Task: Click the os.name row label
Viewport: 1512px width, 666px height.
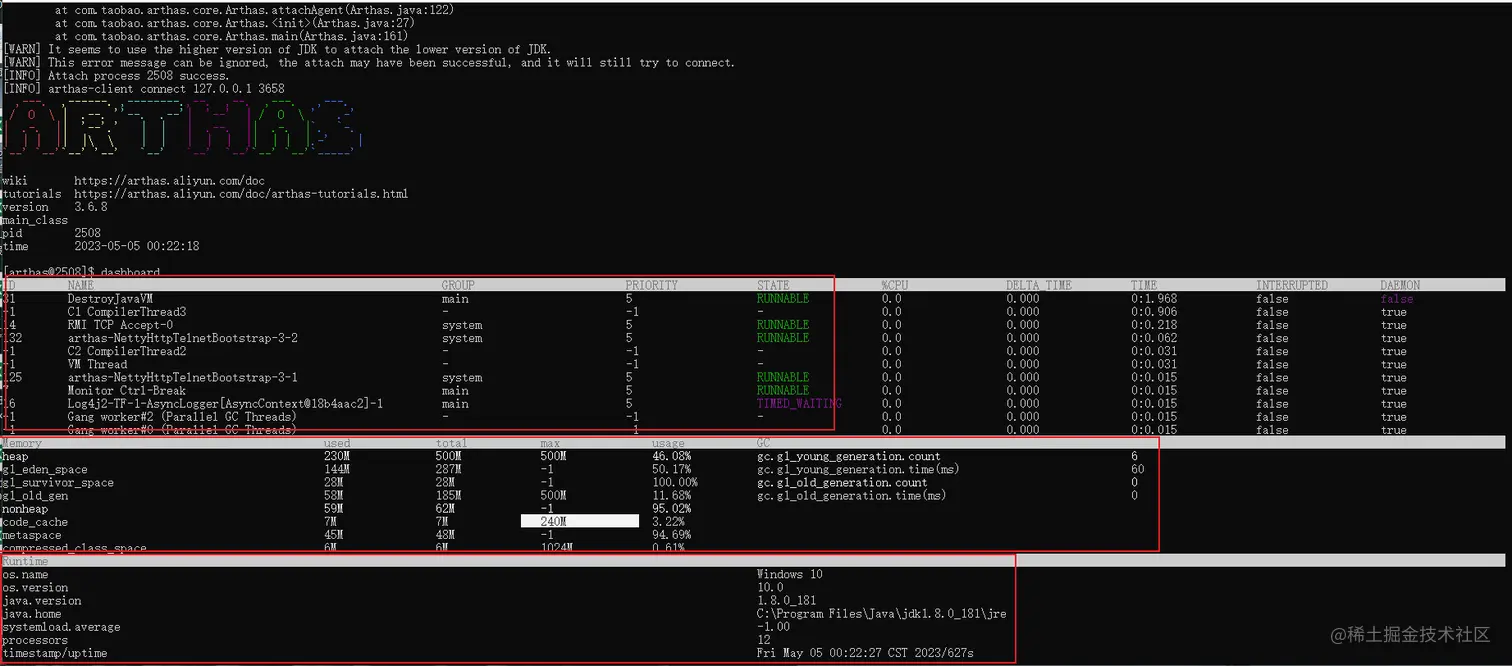Action: pyautogui.click(x=25, y=574)
